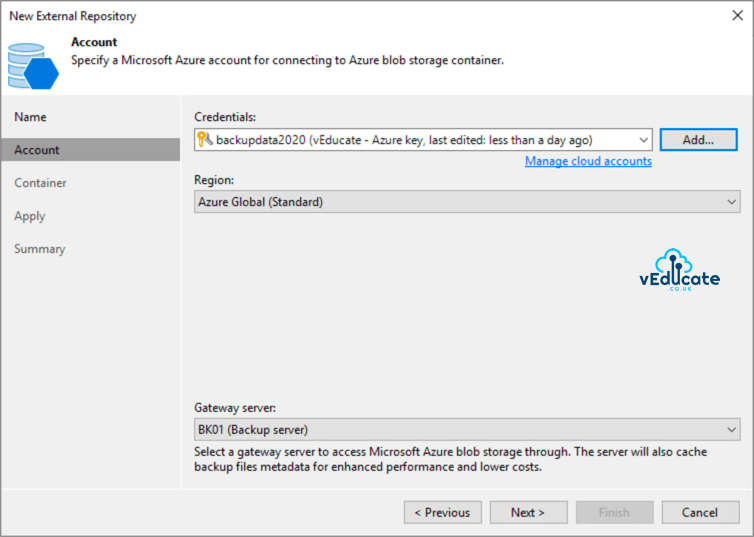754x537 pixels.
Task: Open the Manage cloud accounts link
Action: click(x=588, y=161)
